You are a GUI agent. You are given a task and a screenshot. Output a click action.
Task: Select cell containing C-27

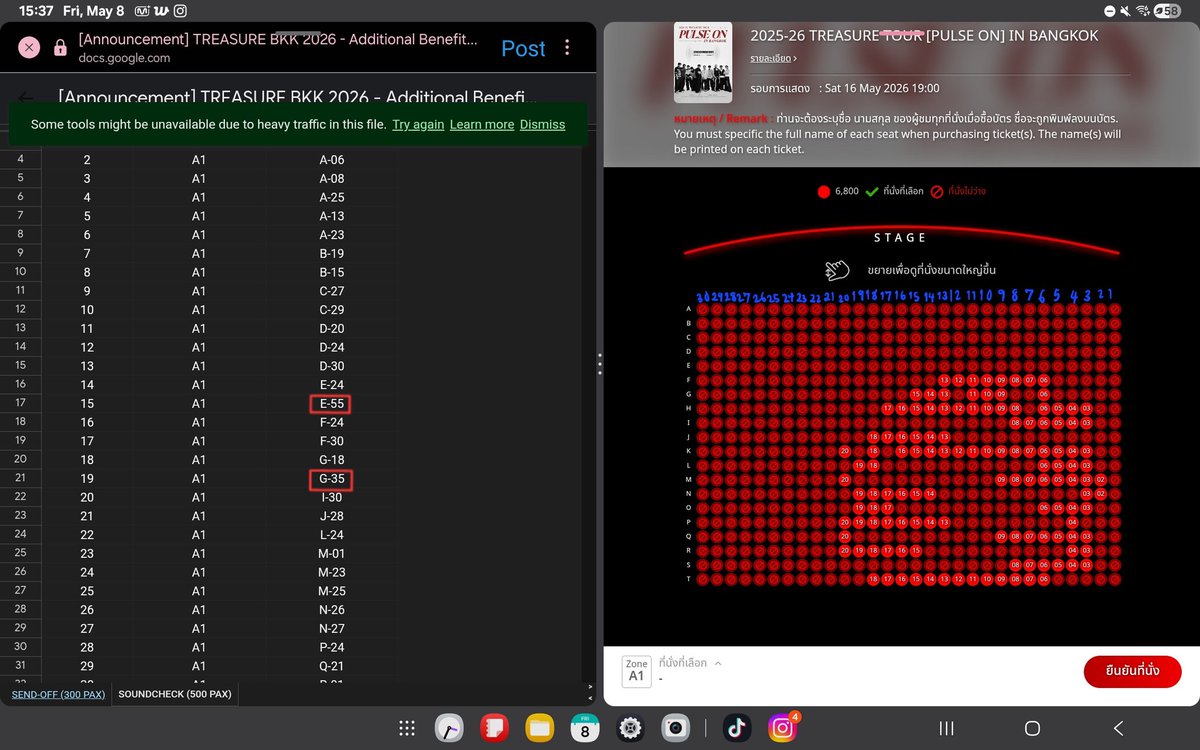coord(332,291)
